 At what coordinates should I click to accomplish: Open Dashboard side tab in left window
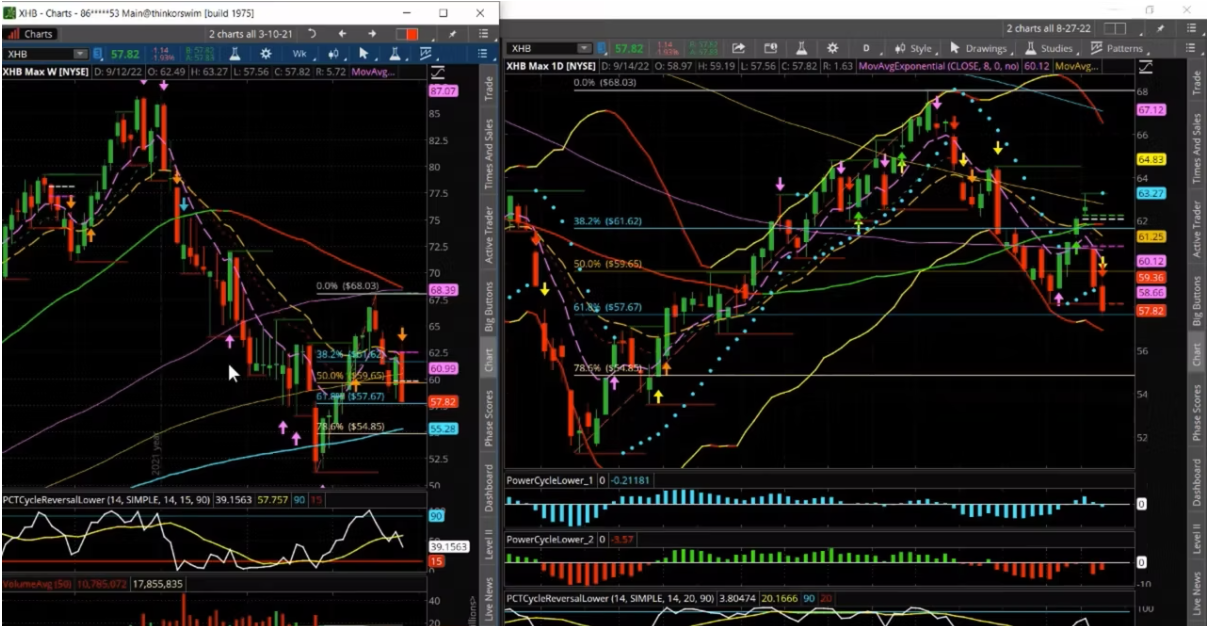tap(489, 488)
